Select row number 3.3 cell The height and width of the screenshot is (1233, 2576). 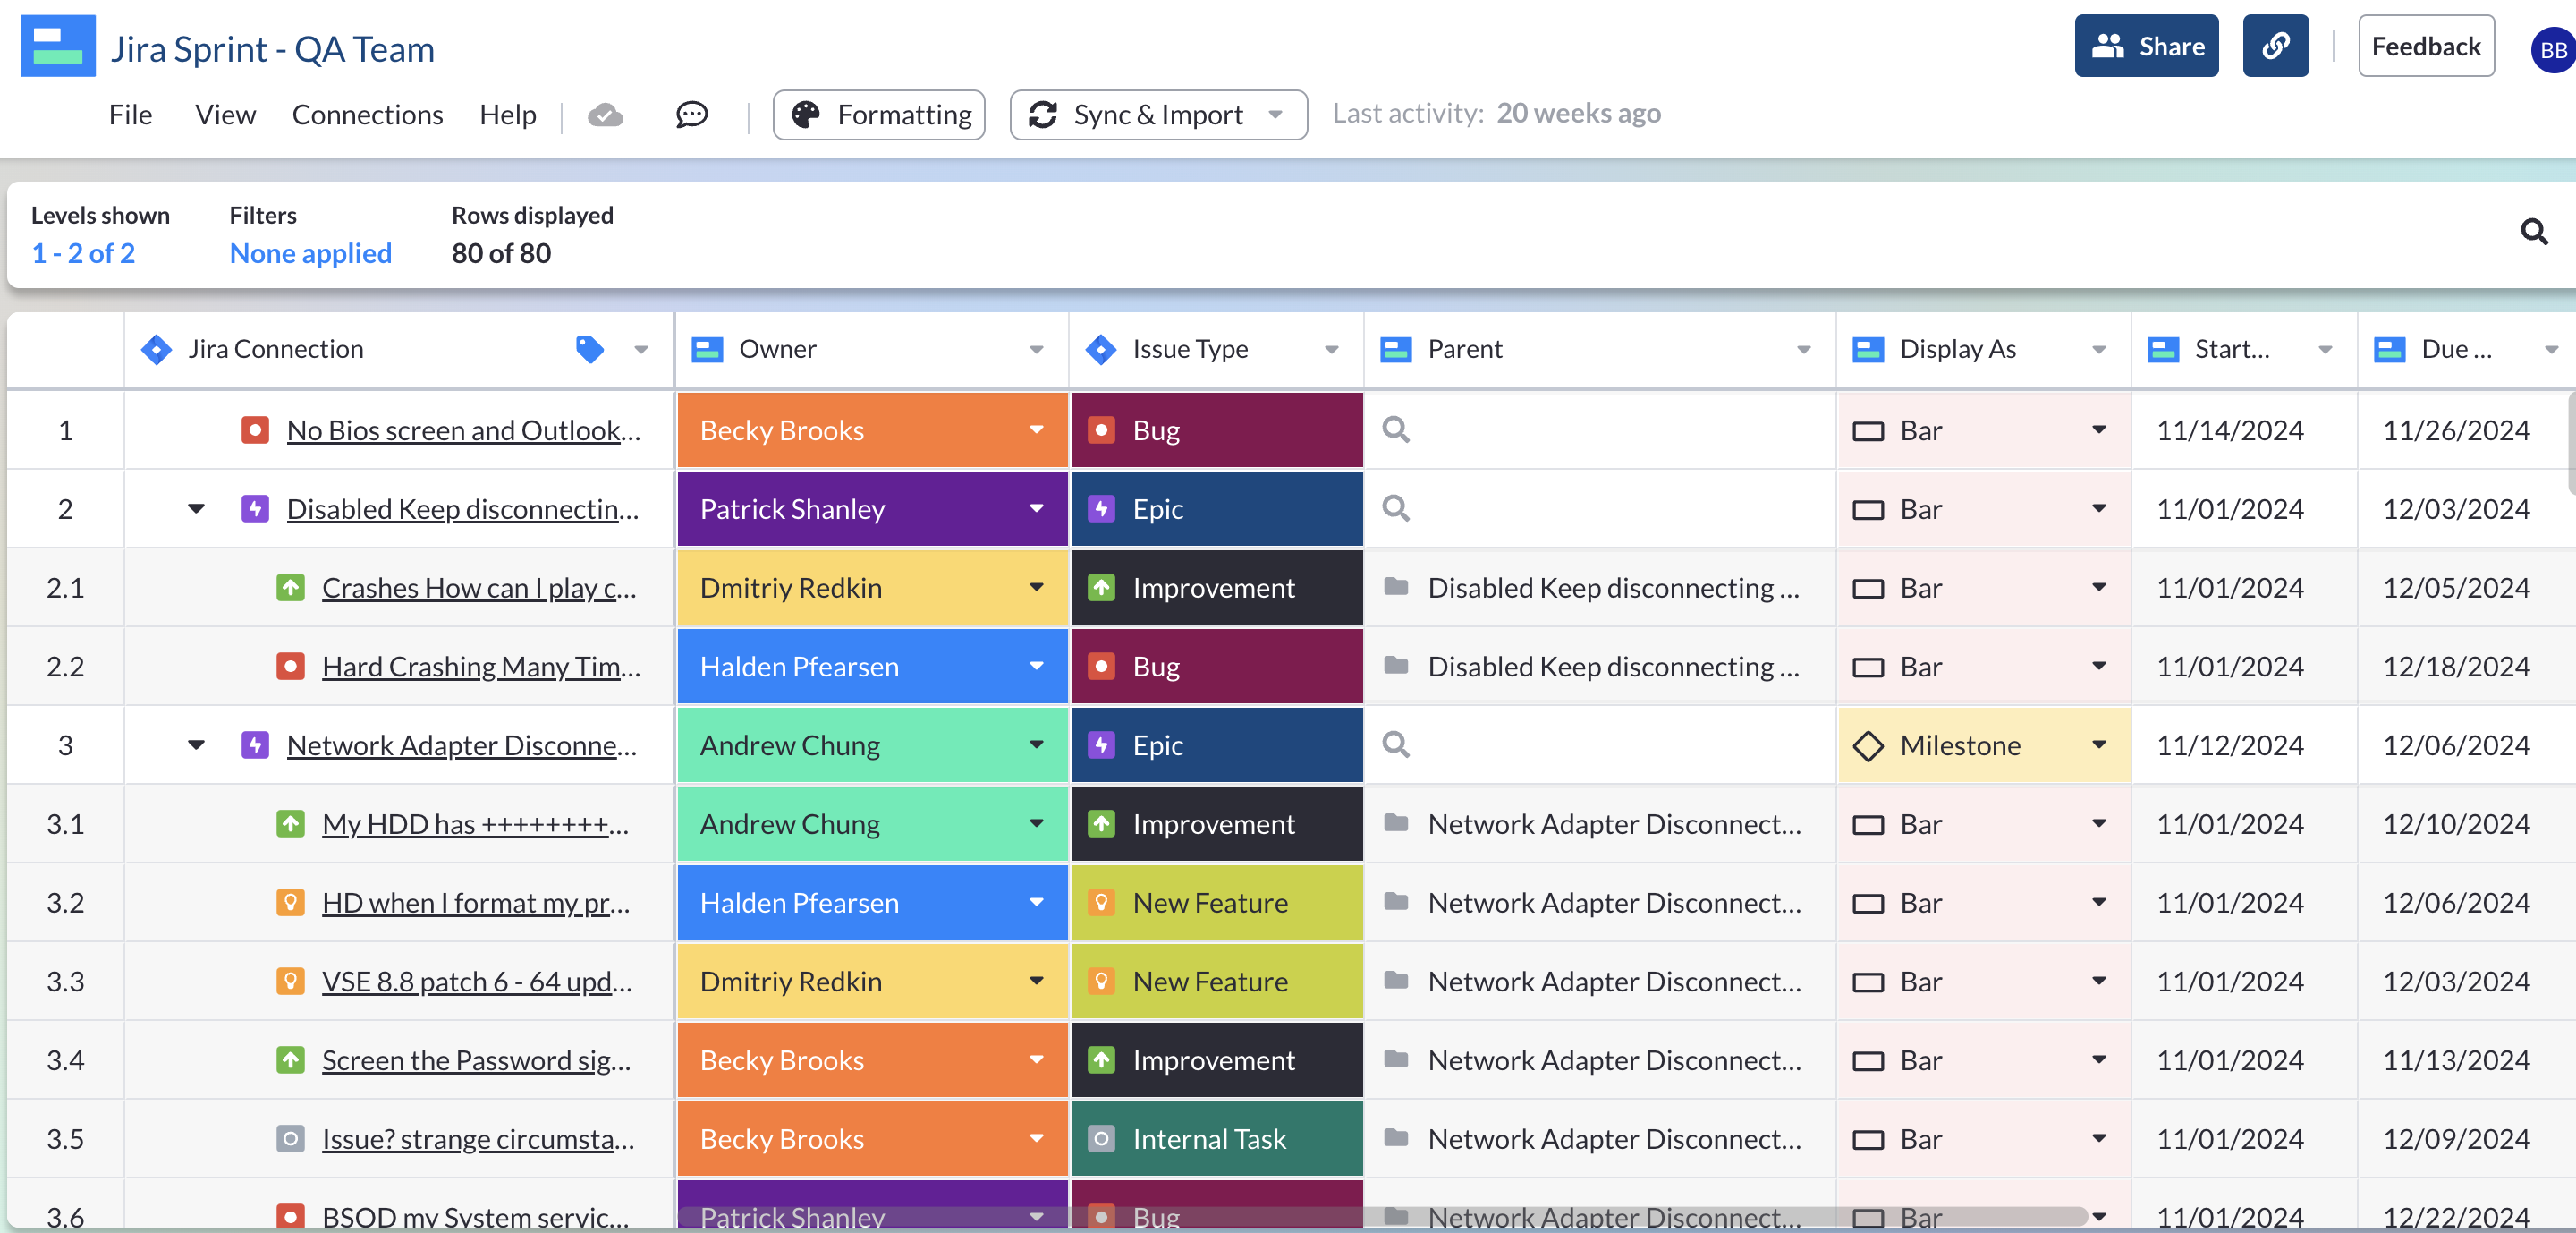[65, 982]
